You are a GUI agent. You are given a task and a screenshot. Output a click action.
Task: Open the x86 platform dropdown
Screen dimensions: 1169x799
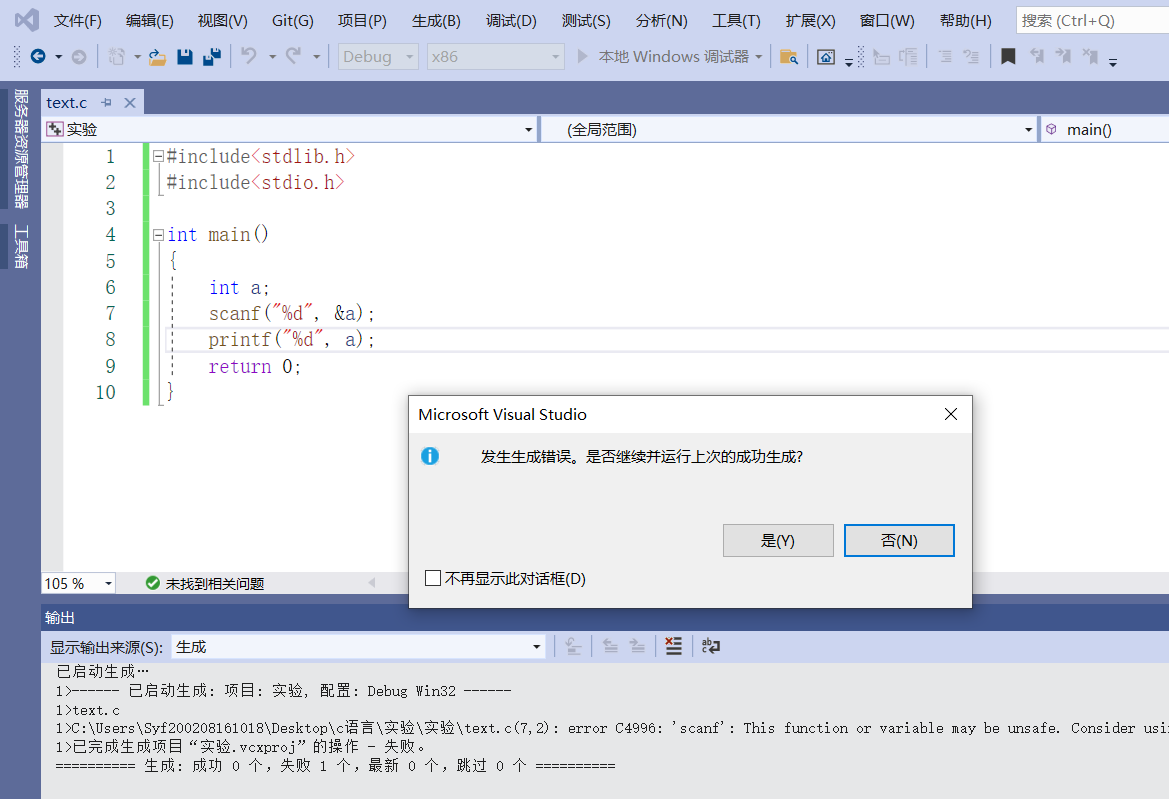tap(496, 57)
